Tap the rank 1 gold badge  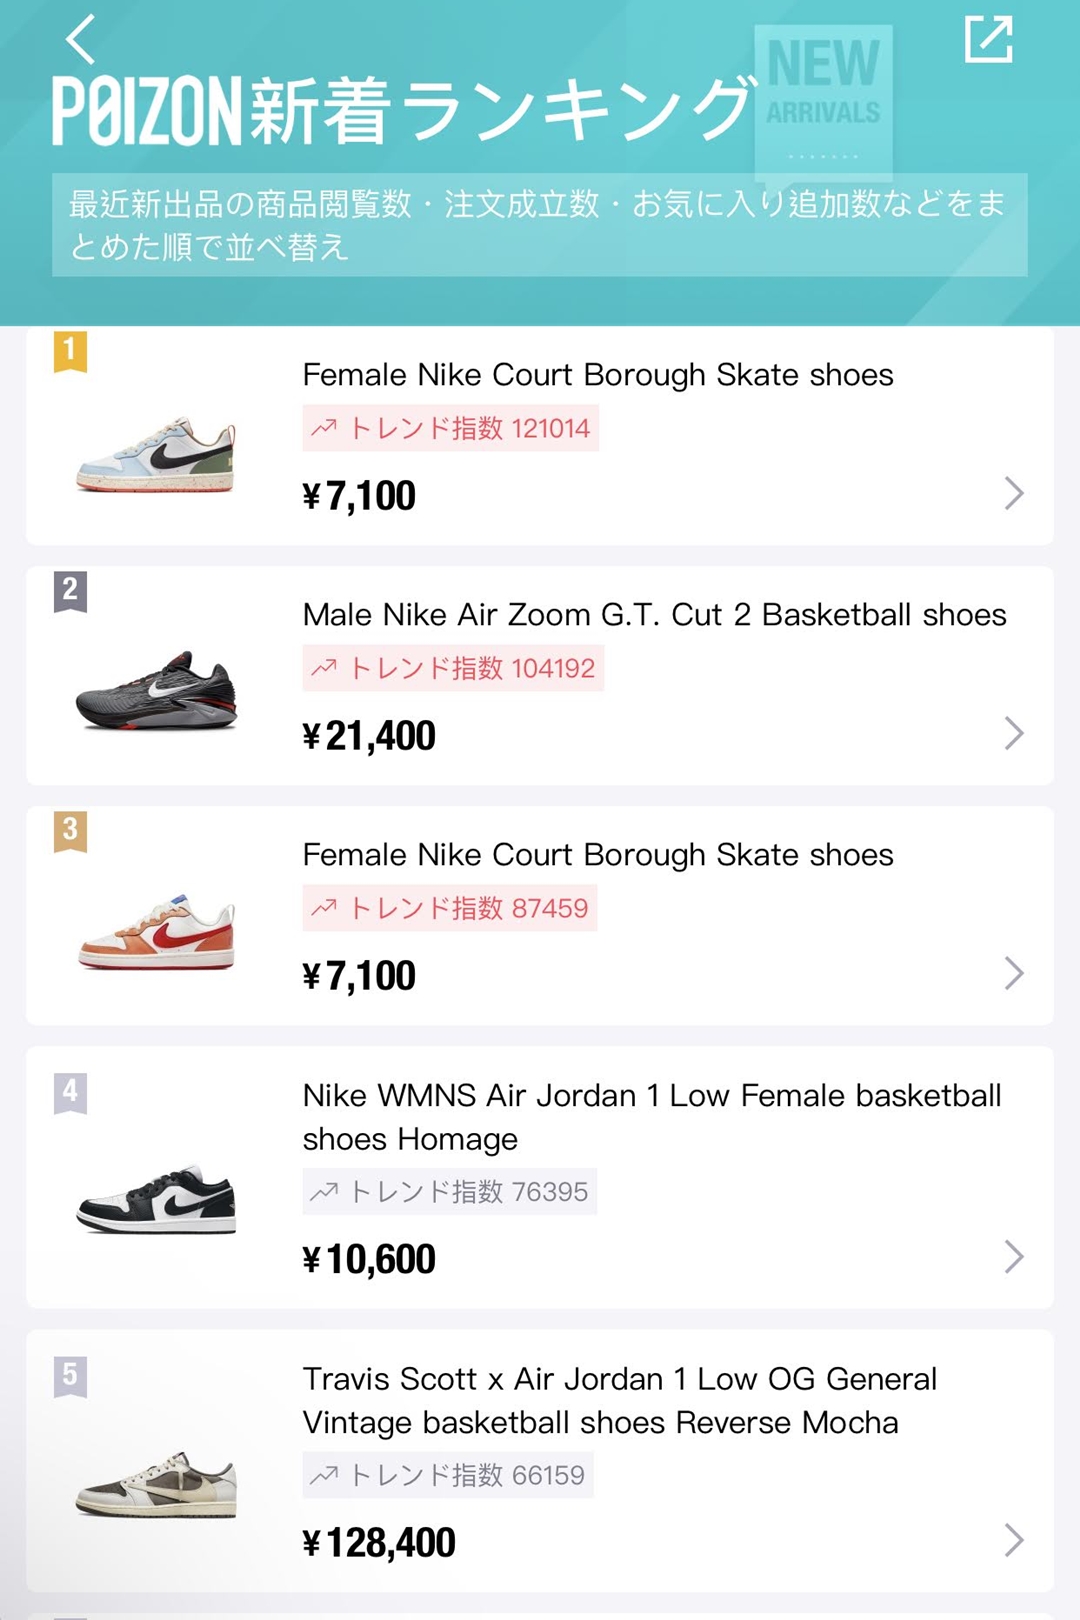(x=70, y=351)
